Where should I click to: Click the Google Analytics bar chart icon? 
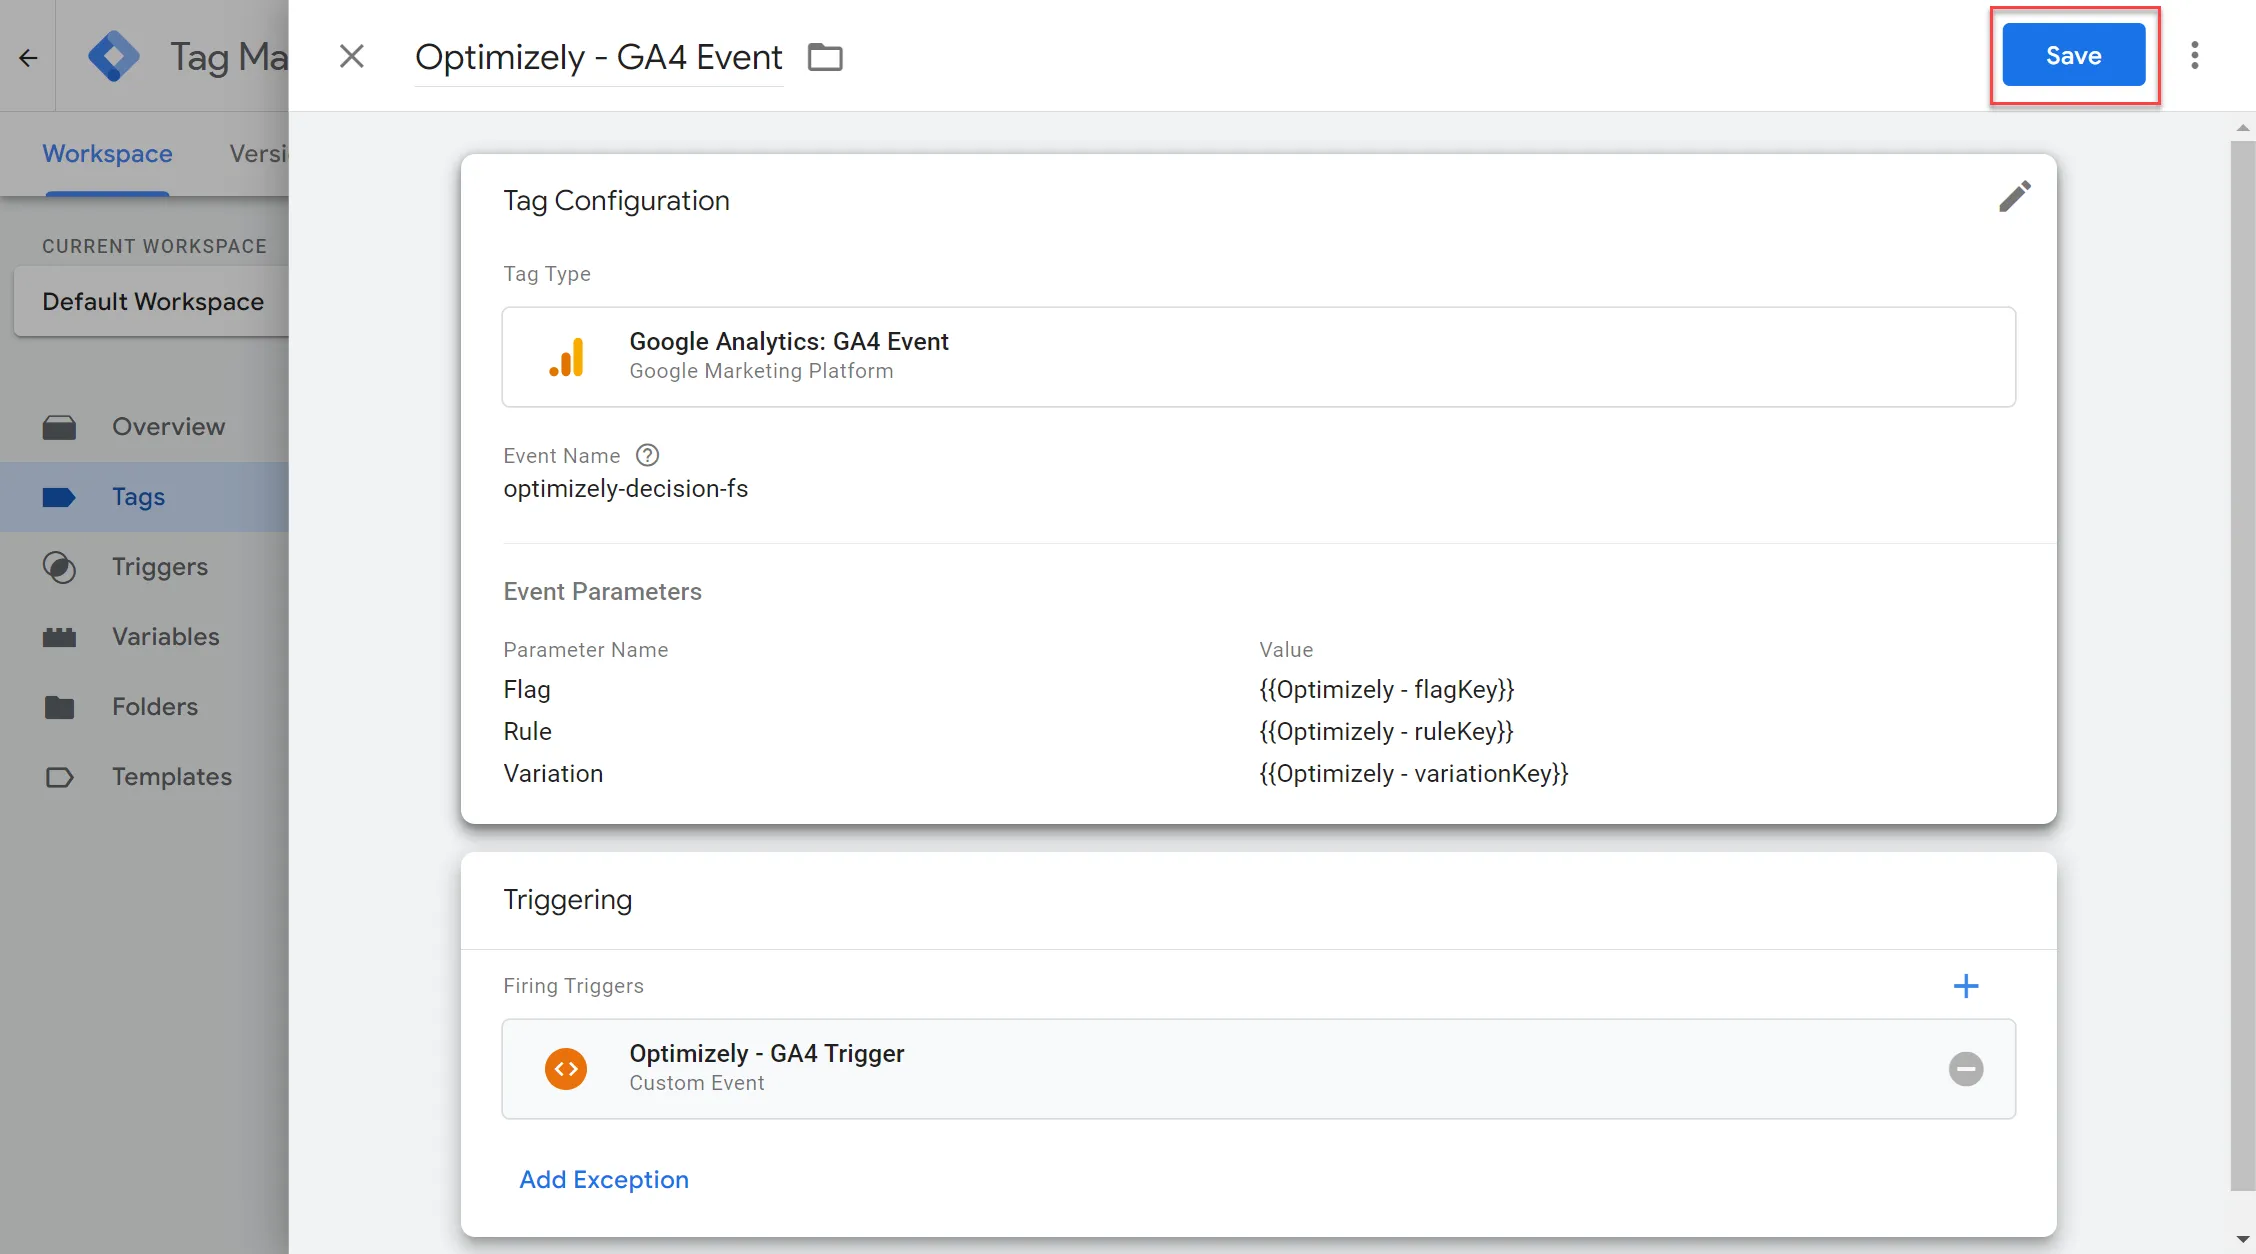[x=566, y=357]
